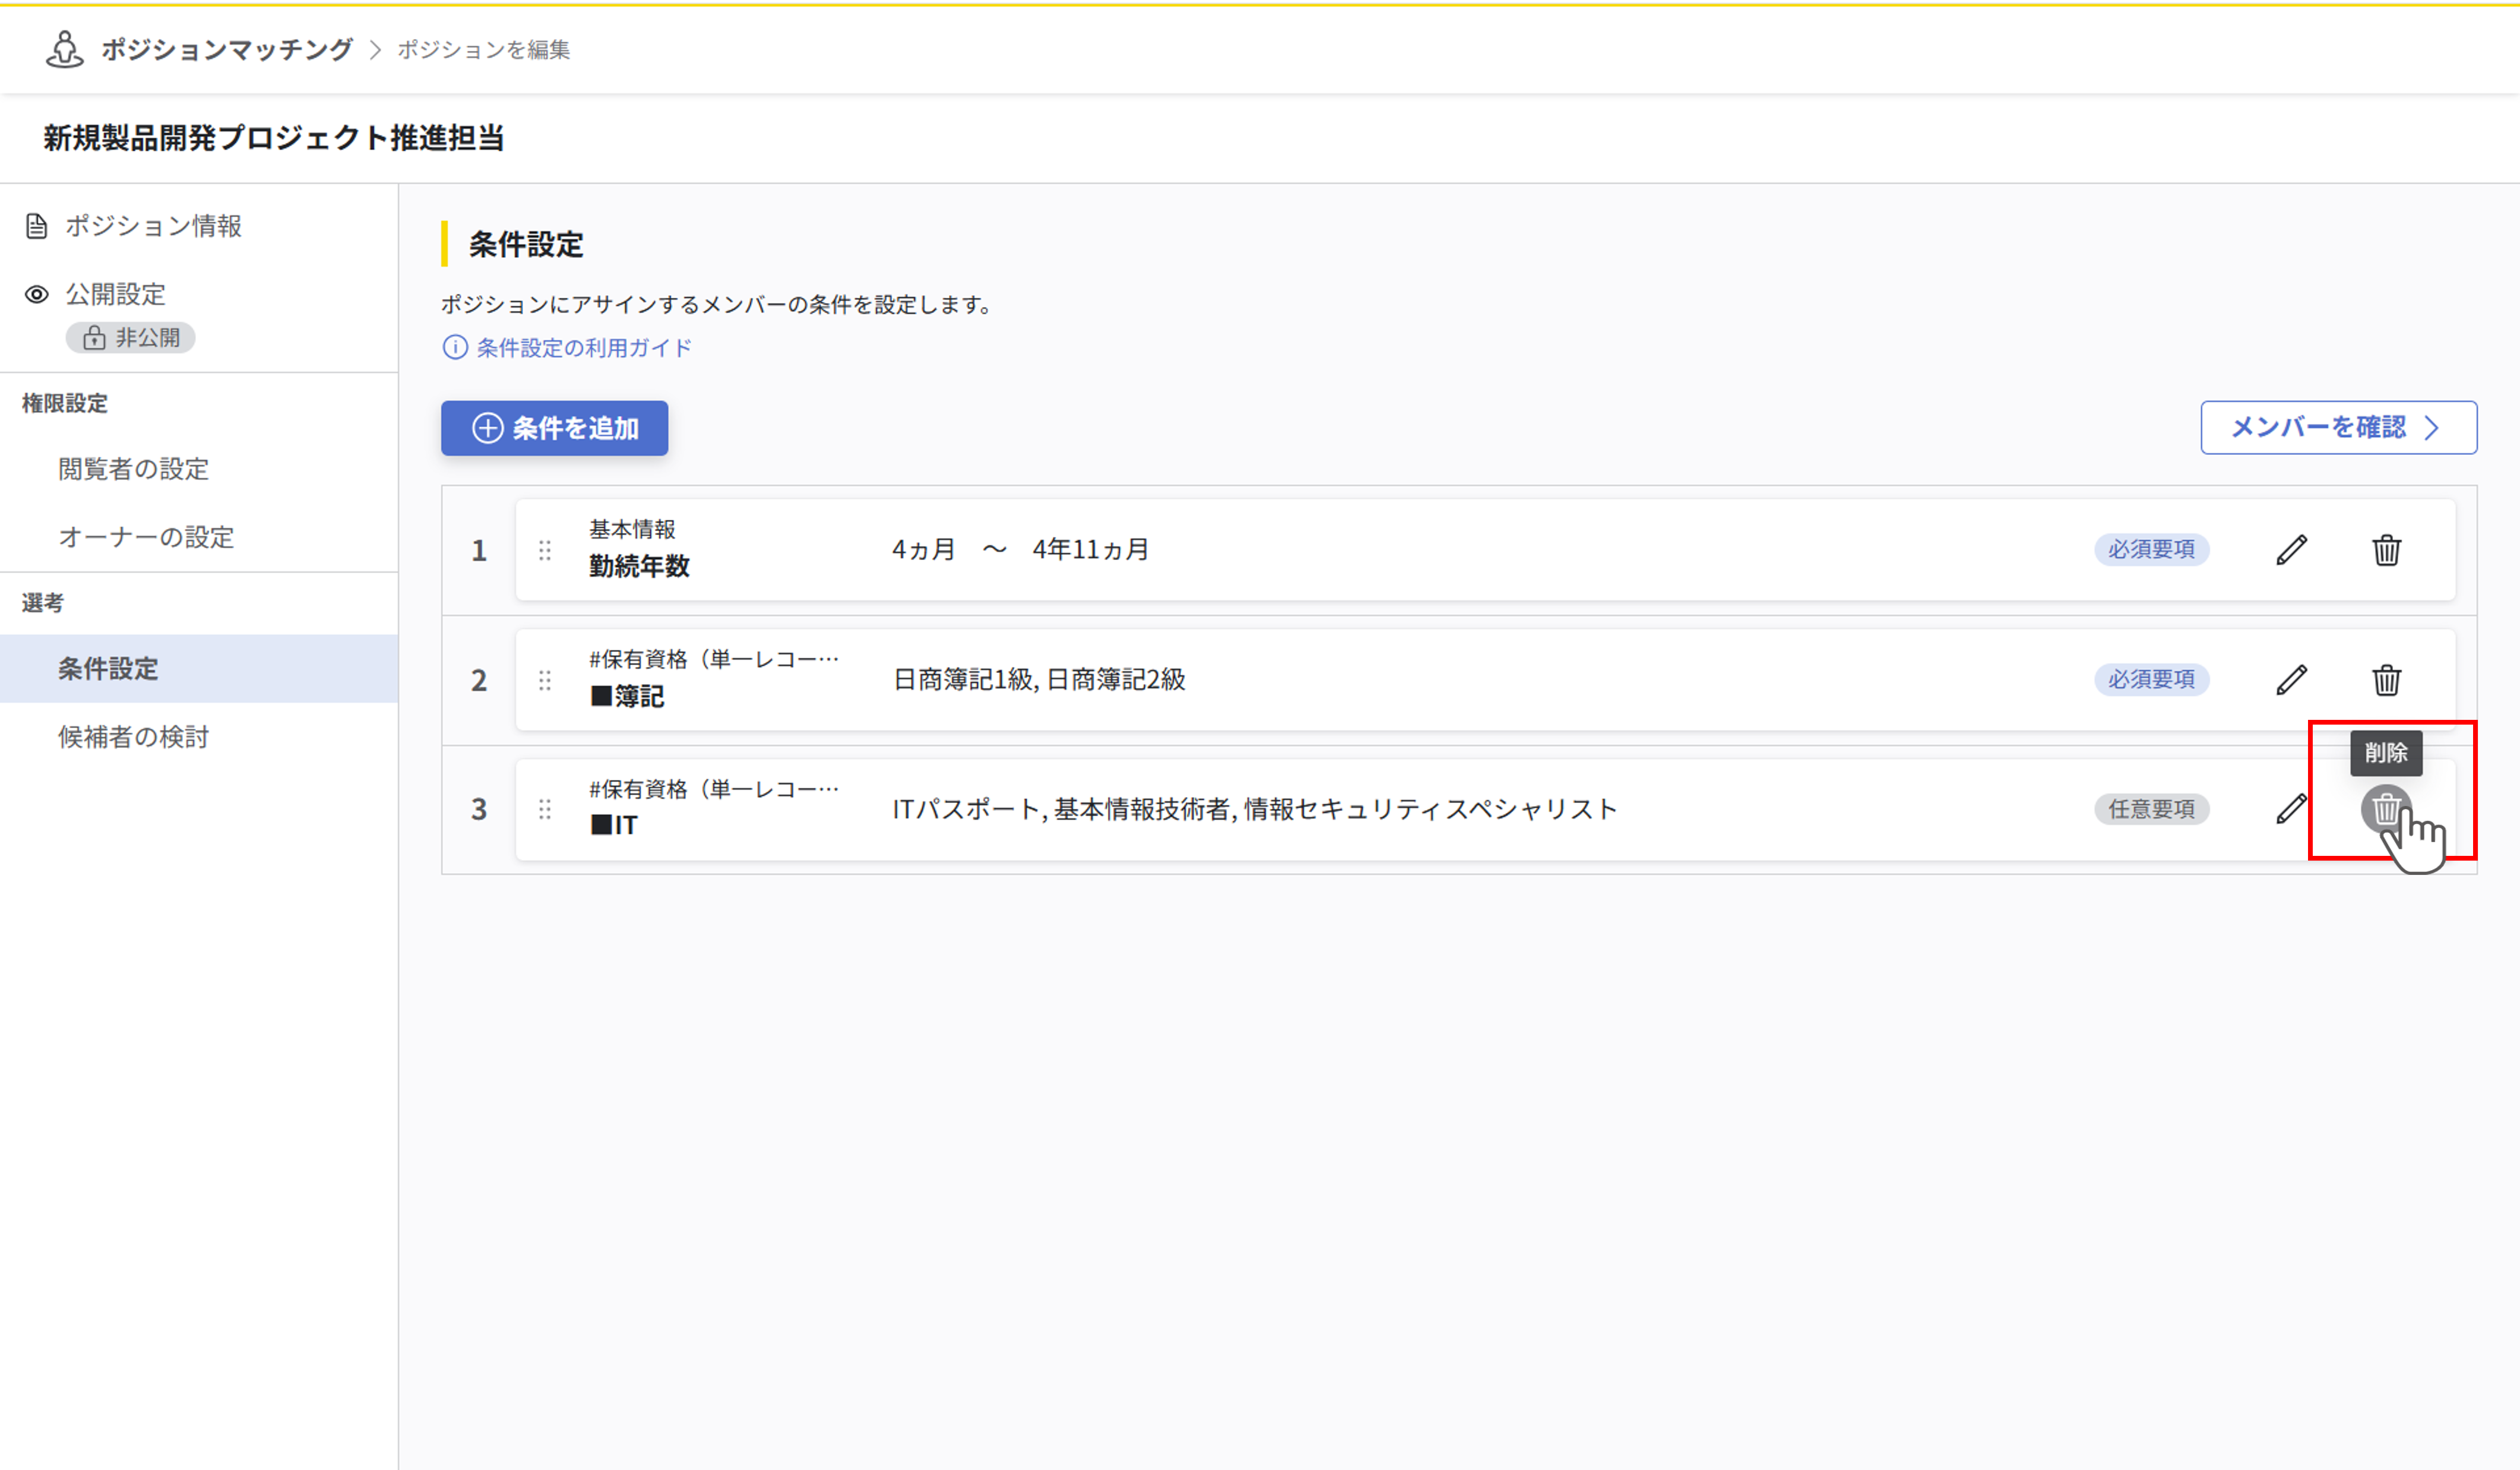This screenshot has width=2520, height=1470.
Task: Click the 条件を追加 button
Action: [555, 428]
